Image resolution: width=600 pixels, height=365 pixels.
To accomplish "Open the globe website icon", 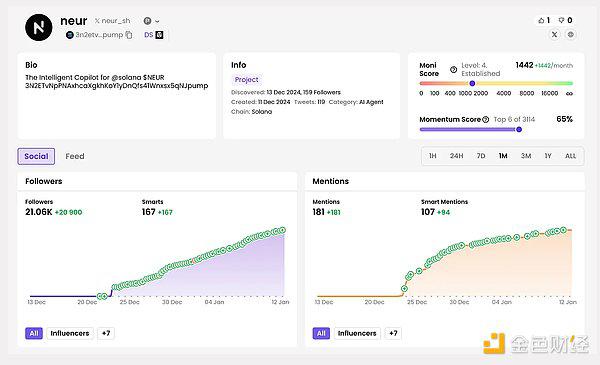I will (x=571, y=34).
